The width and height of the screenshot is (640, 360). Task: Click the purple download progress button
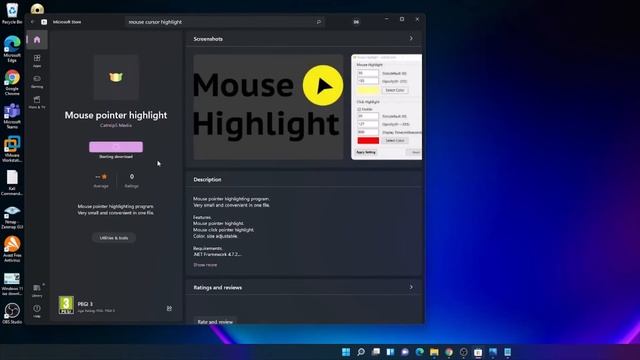(116, 147)
